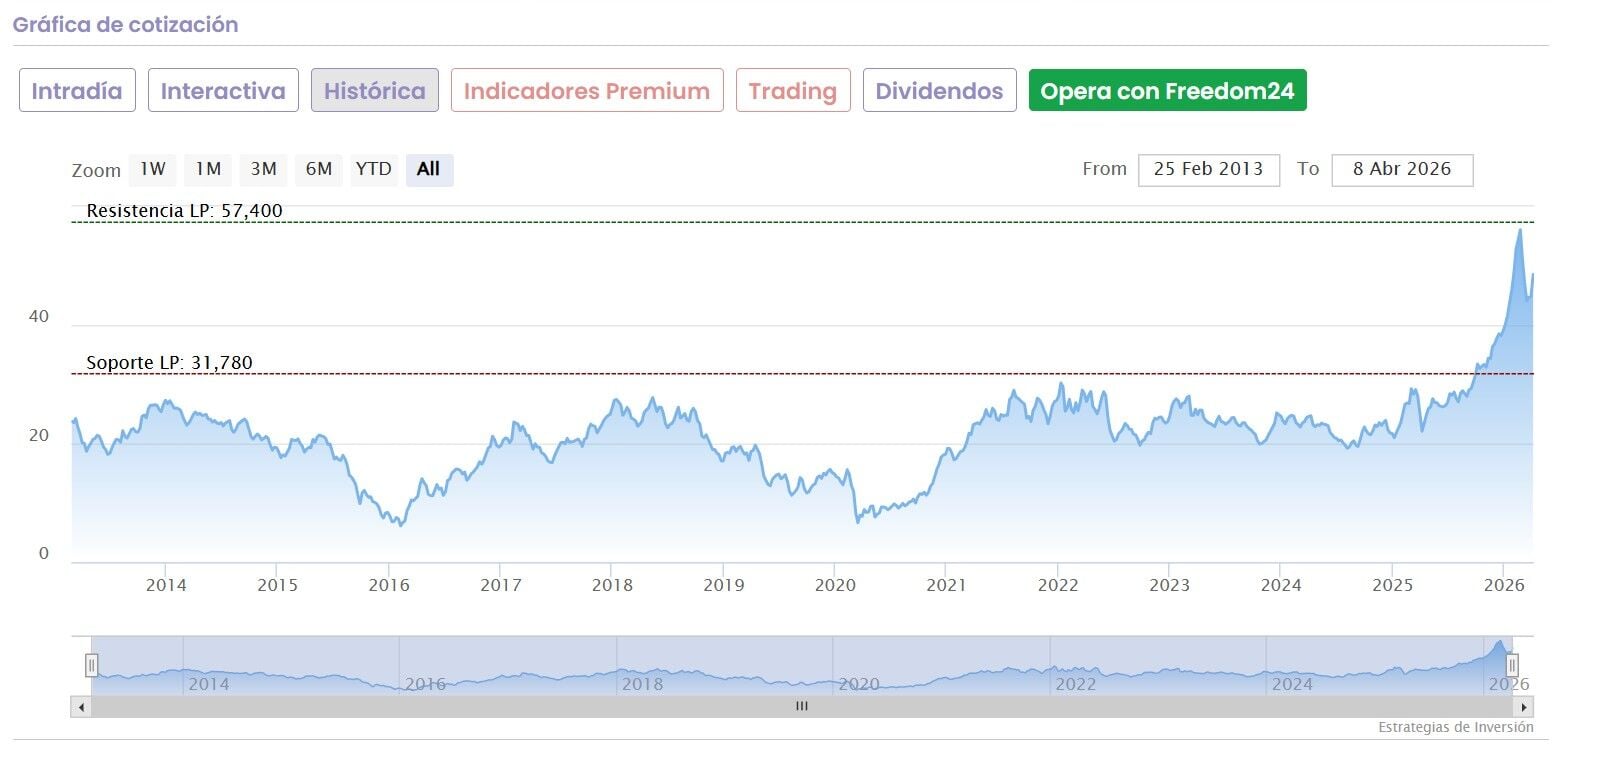
Task: Show the Dividendos tab
Action: tap(939, 91)
